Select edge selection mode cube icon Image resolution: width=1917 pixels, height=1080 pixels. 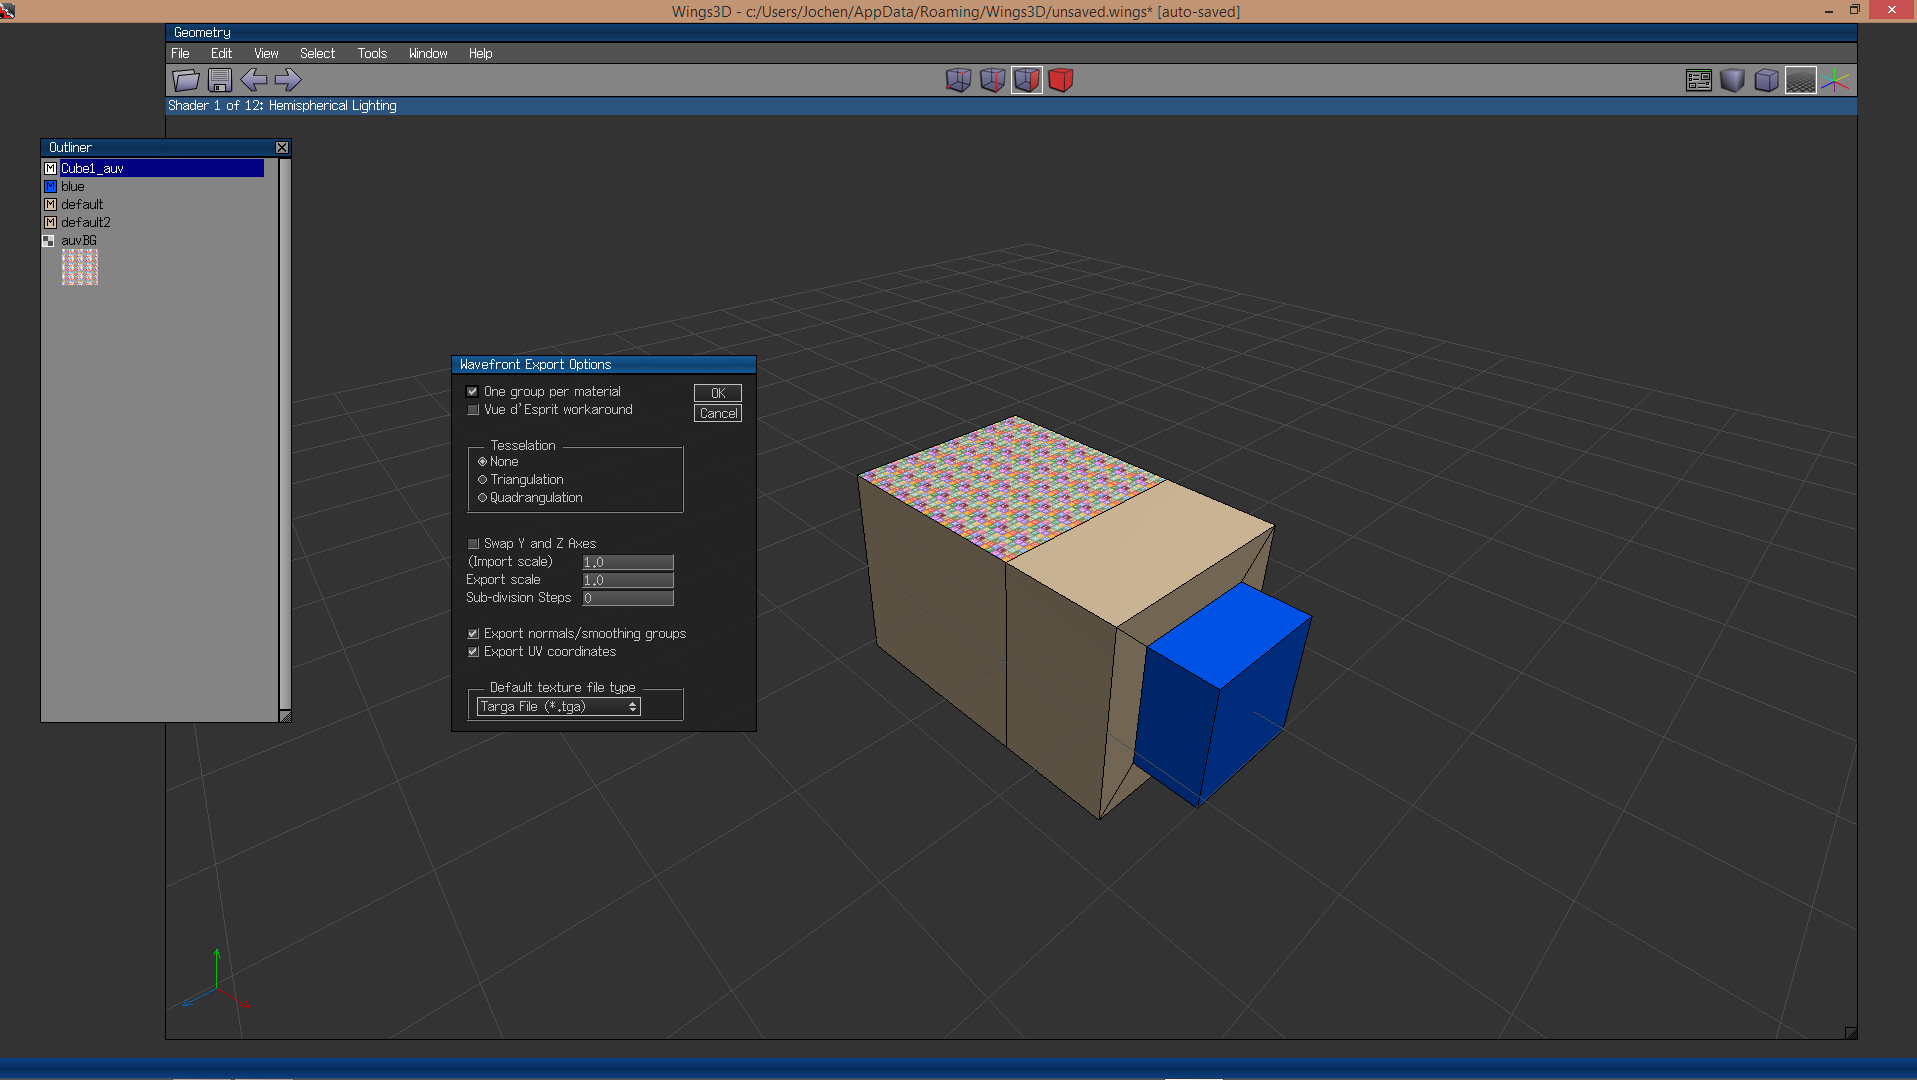(x=992, y=80)
